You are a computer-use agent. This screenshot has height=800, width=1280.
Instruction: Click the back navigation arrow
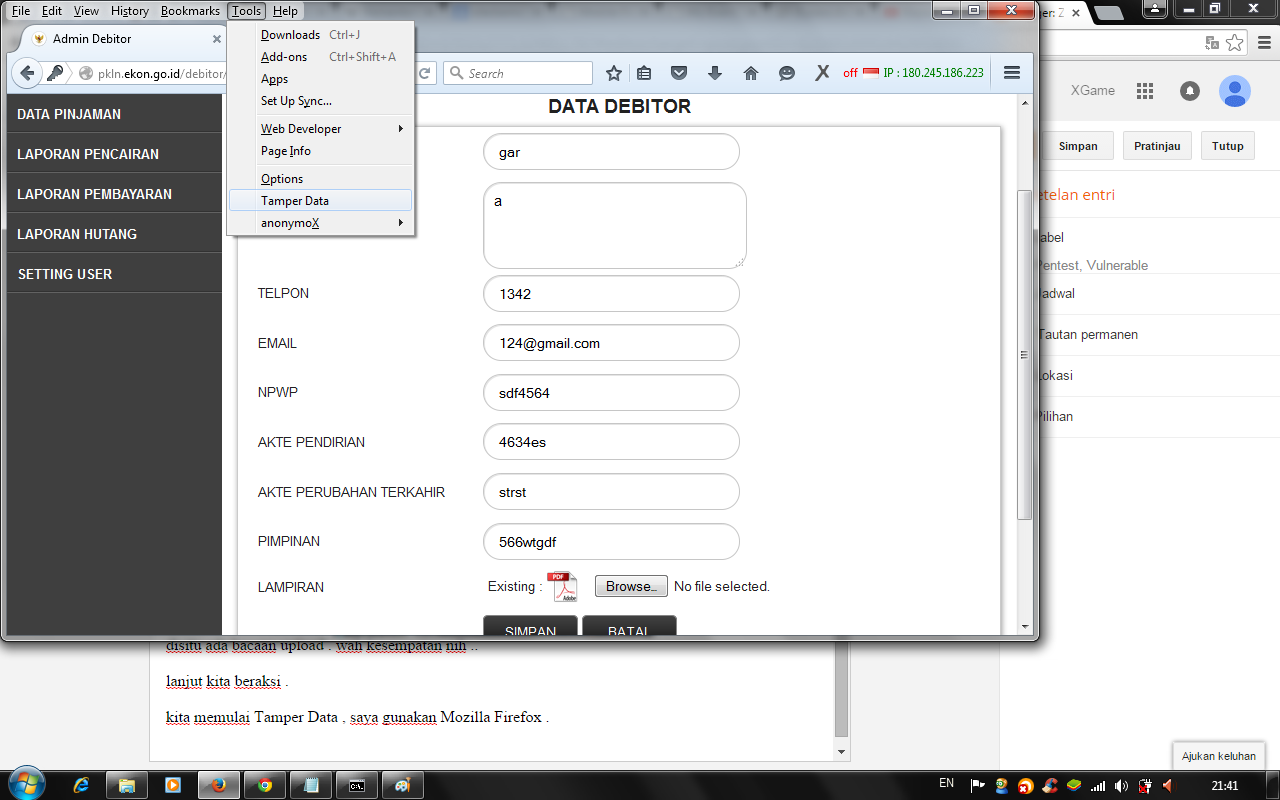(x=25, y=73)
